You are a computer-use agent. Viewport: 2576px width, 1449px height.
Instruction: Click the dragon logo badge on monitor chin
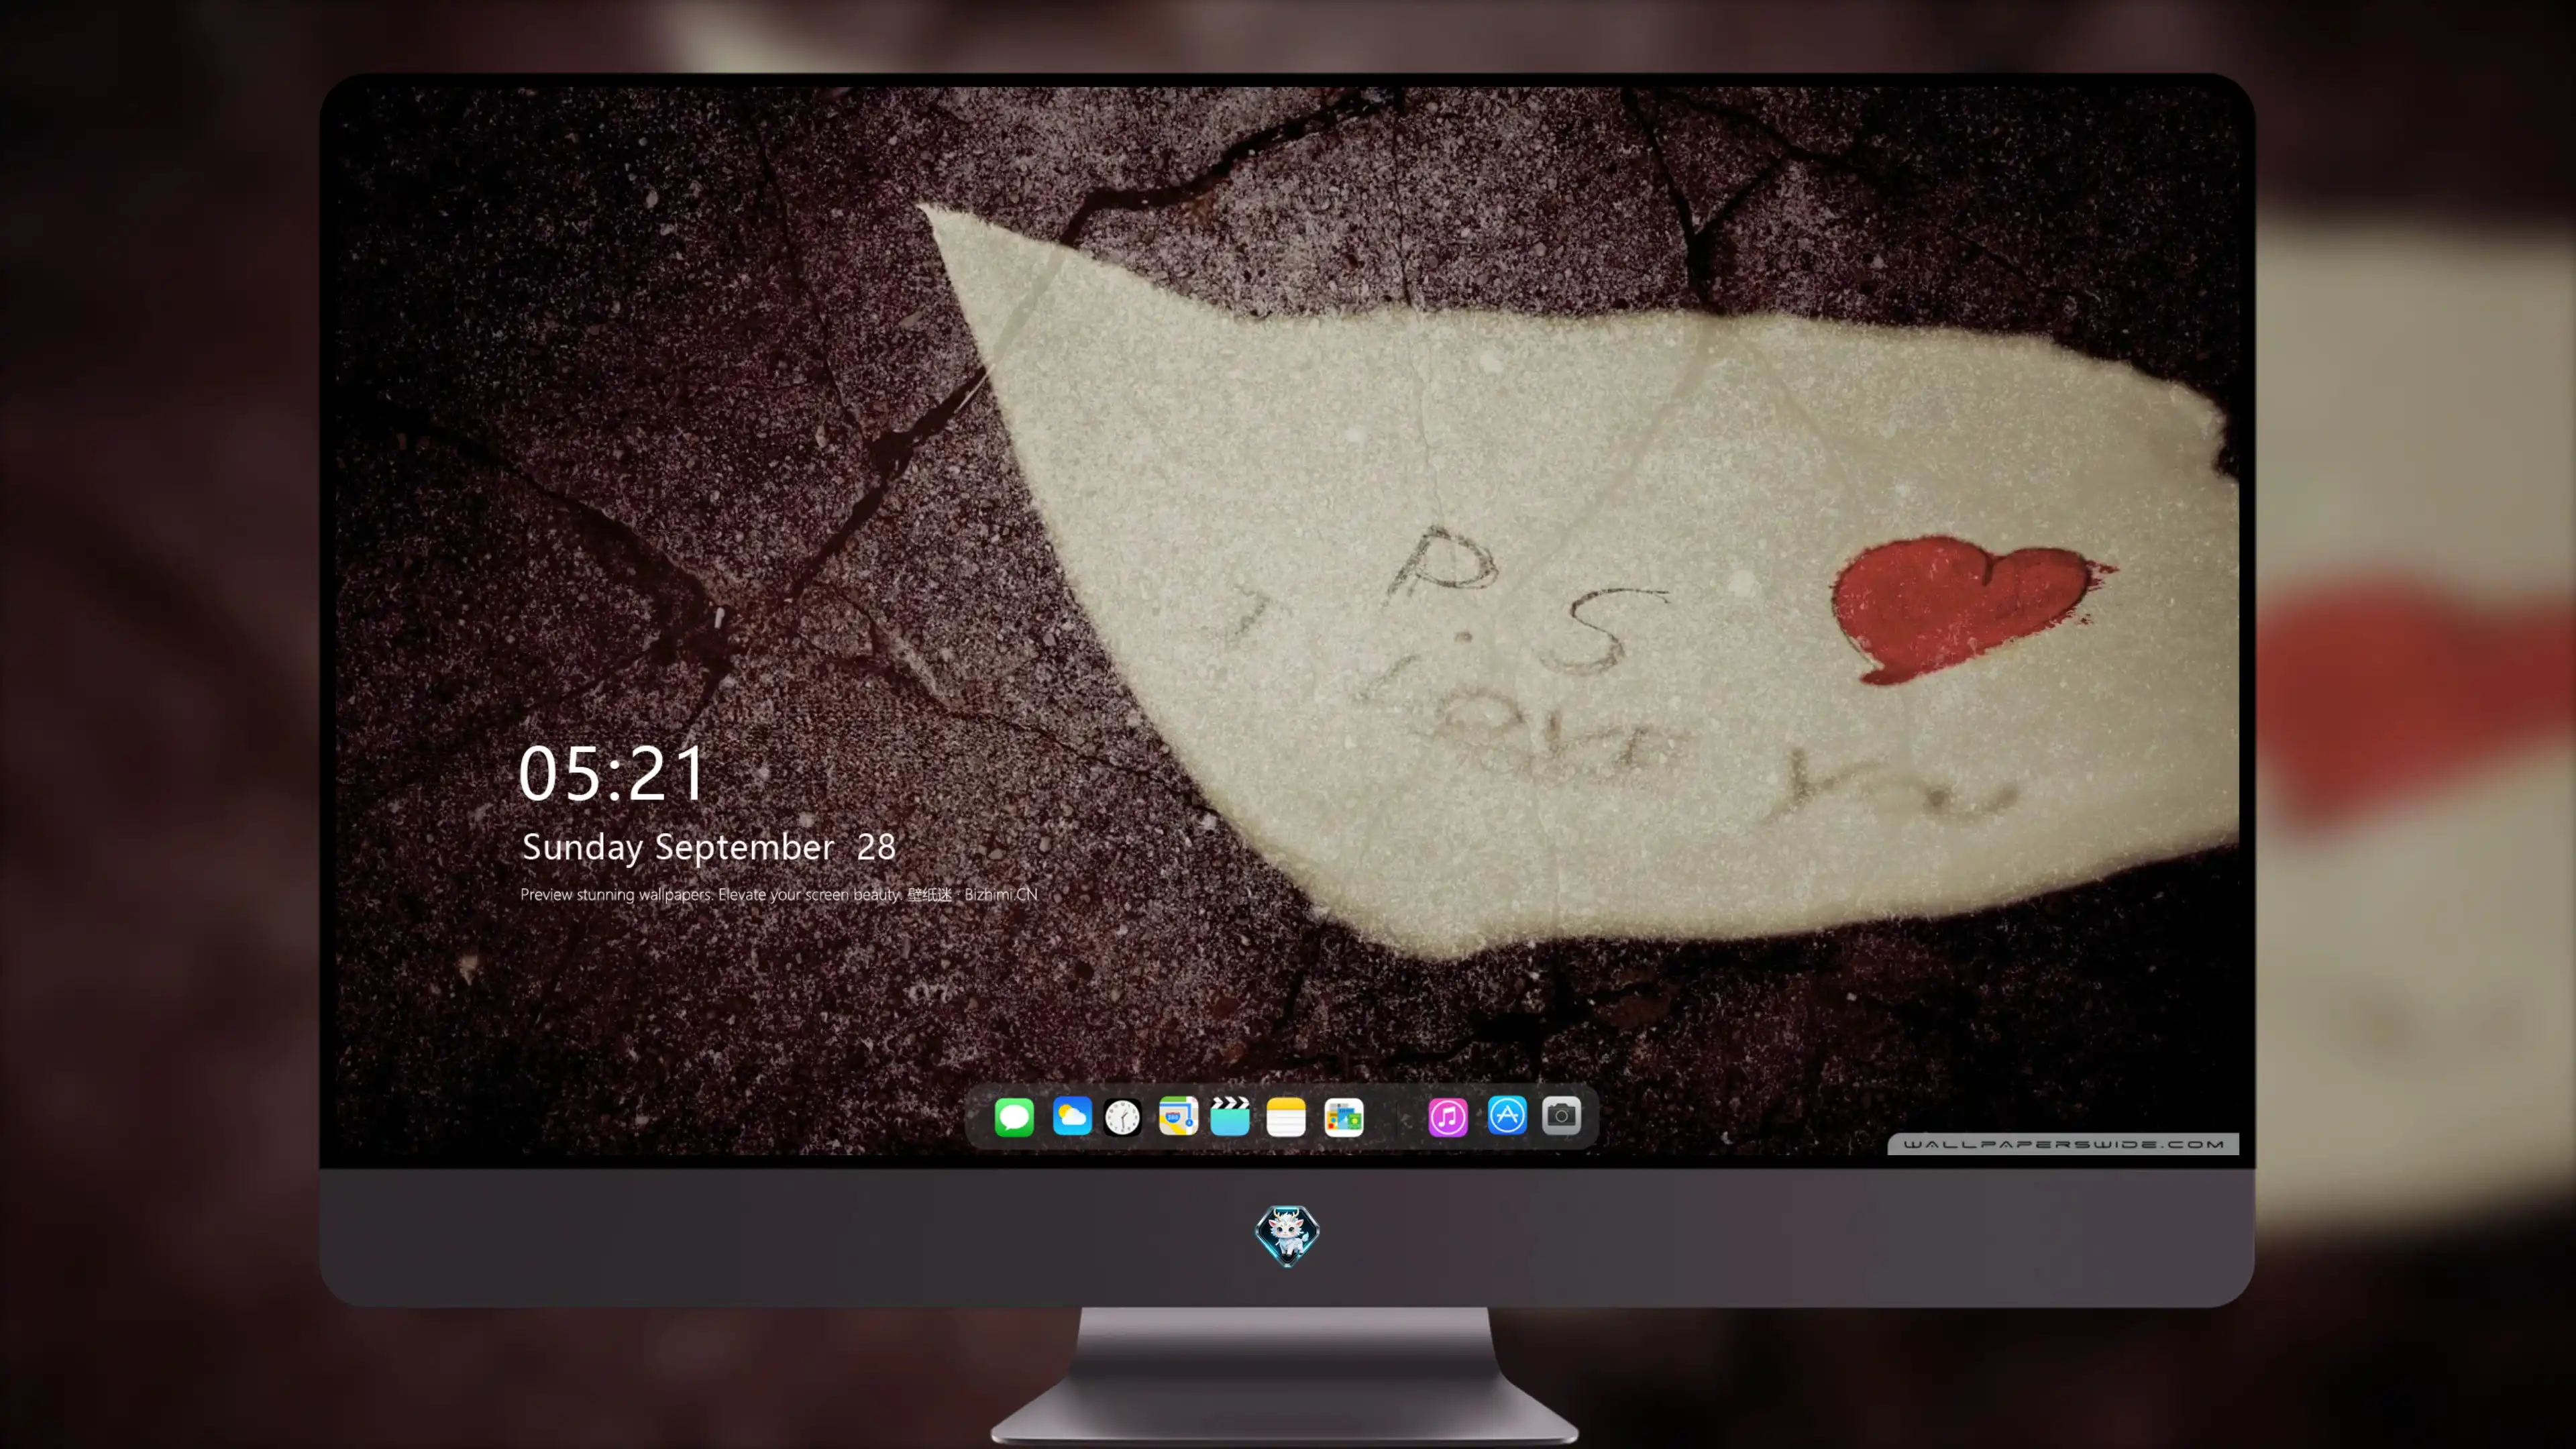1287,1235
